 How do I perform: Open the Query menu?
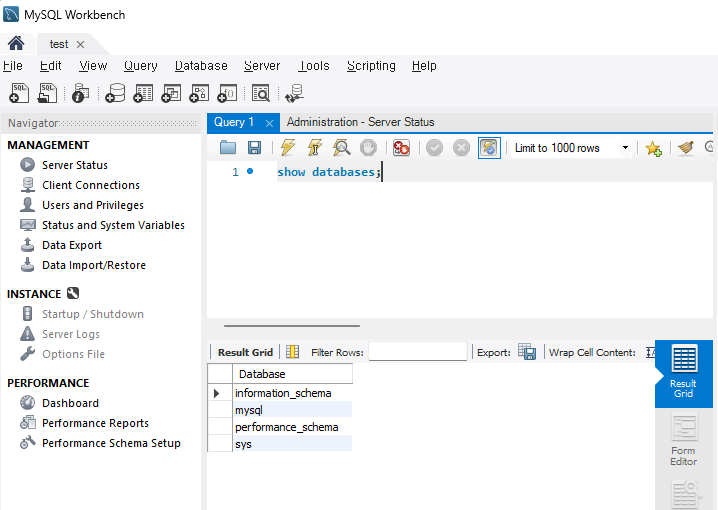[x=141, y=66]
